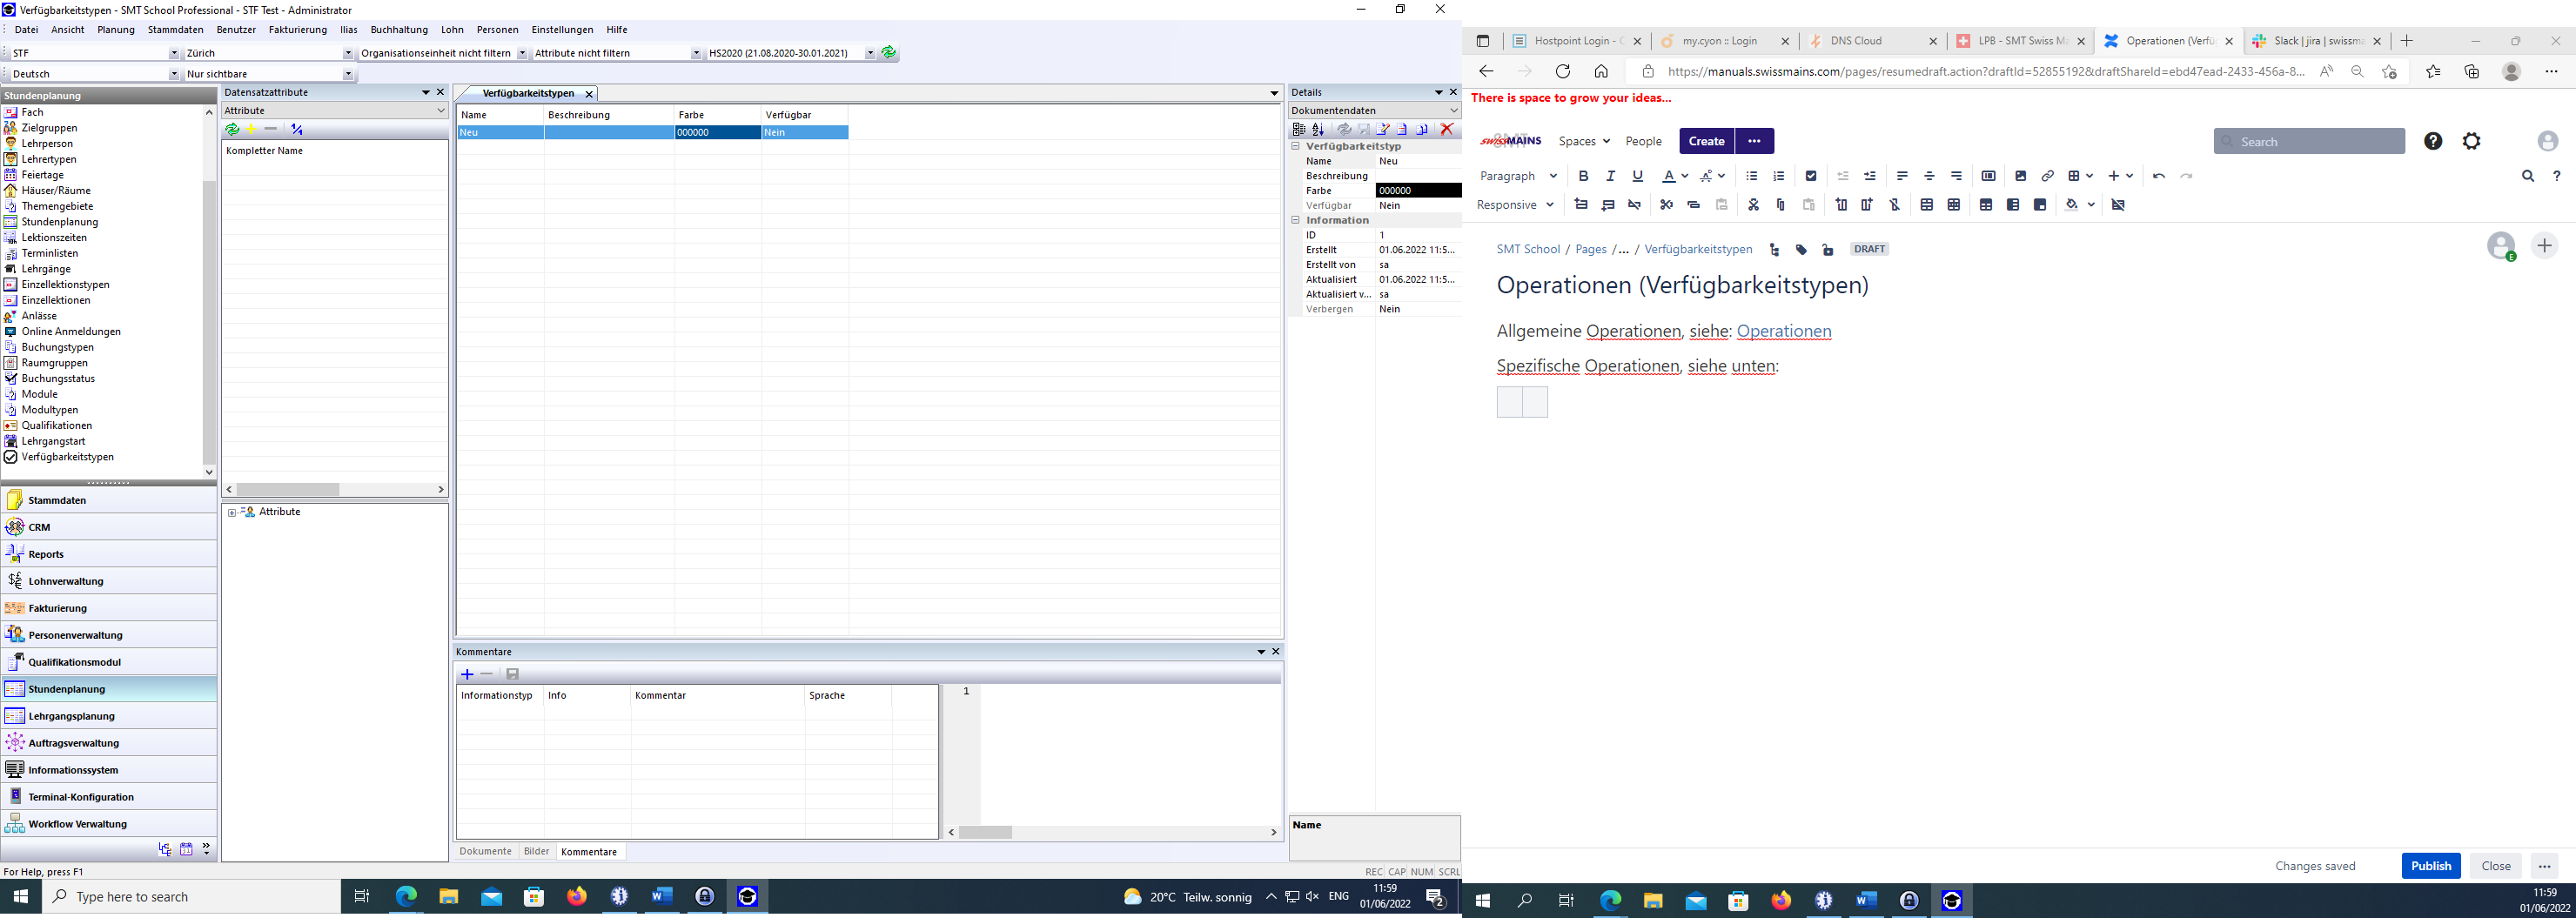2576x918 pixels.
Task: Insert a link in the Confluence editor
Action: pyautogui.click(x=2047, y=176)
